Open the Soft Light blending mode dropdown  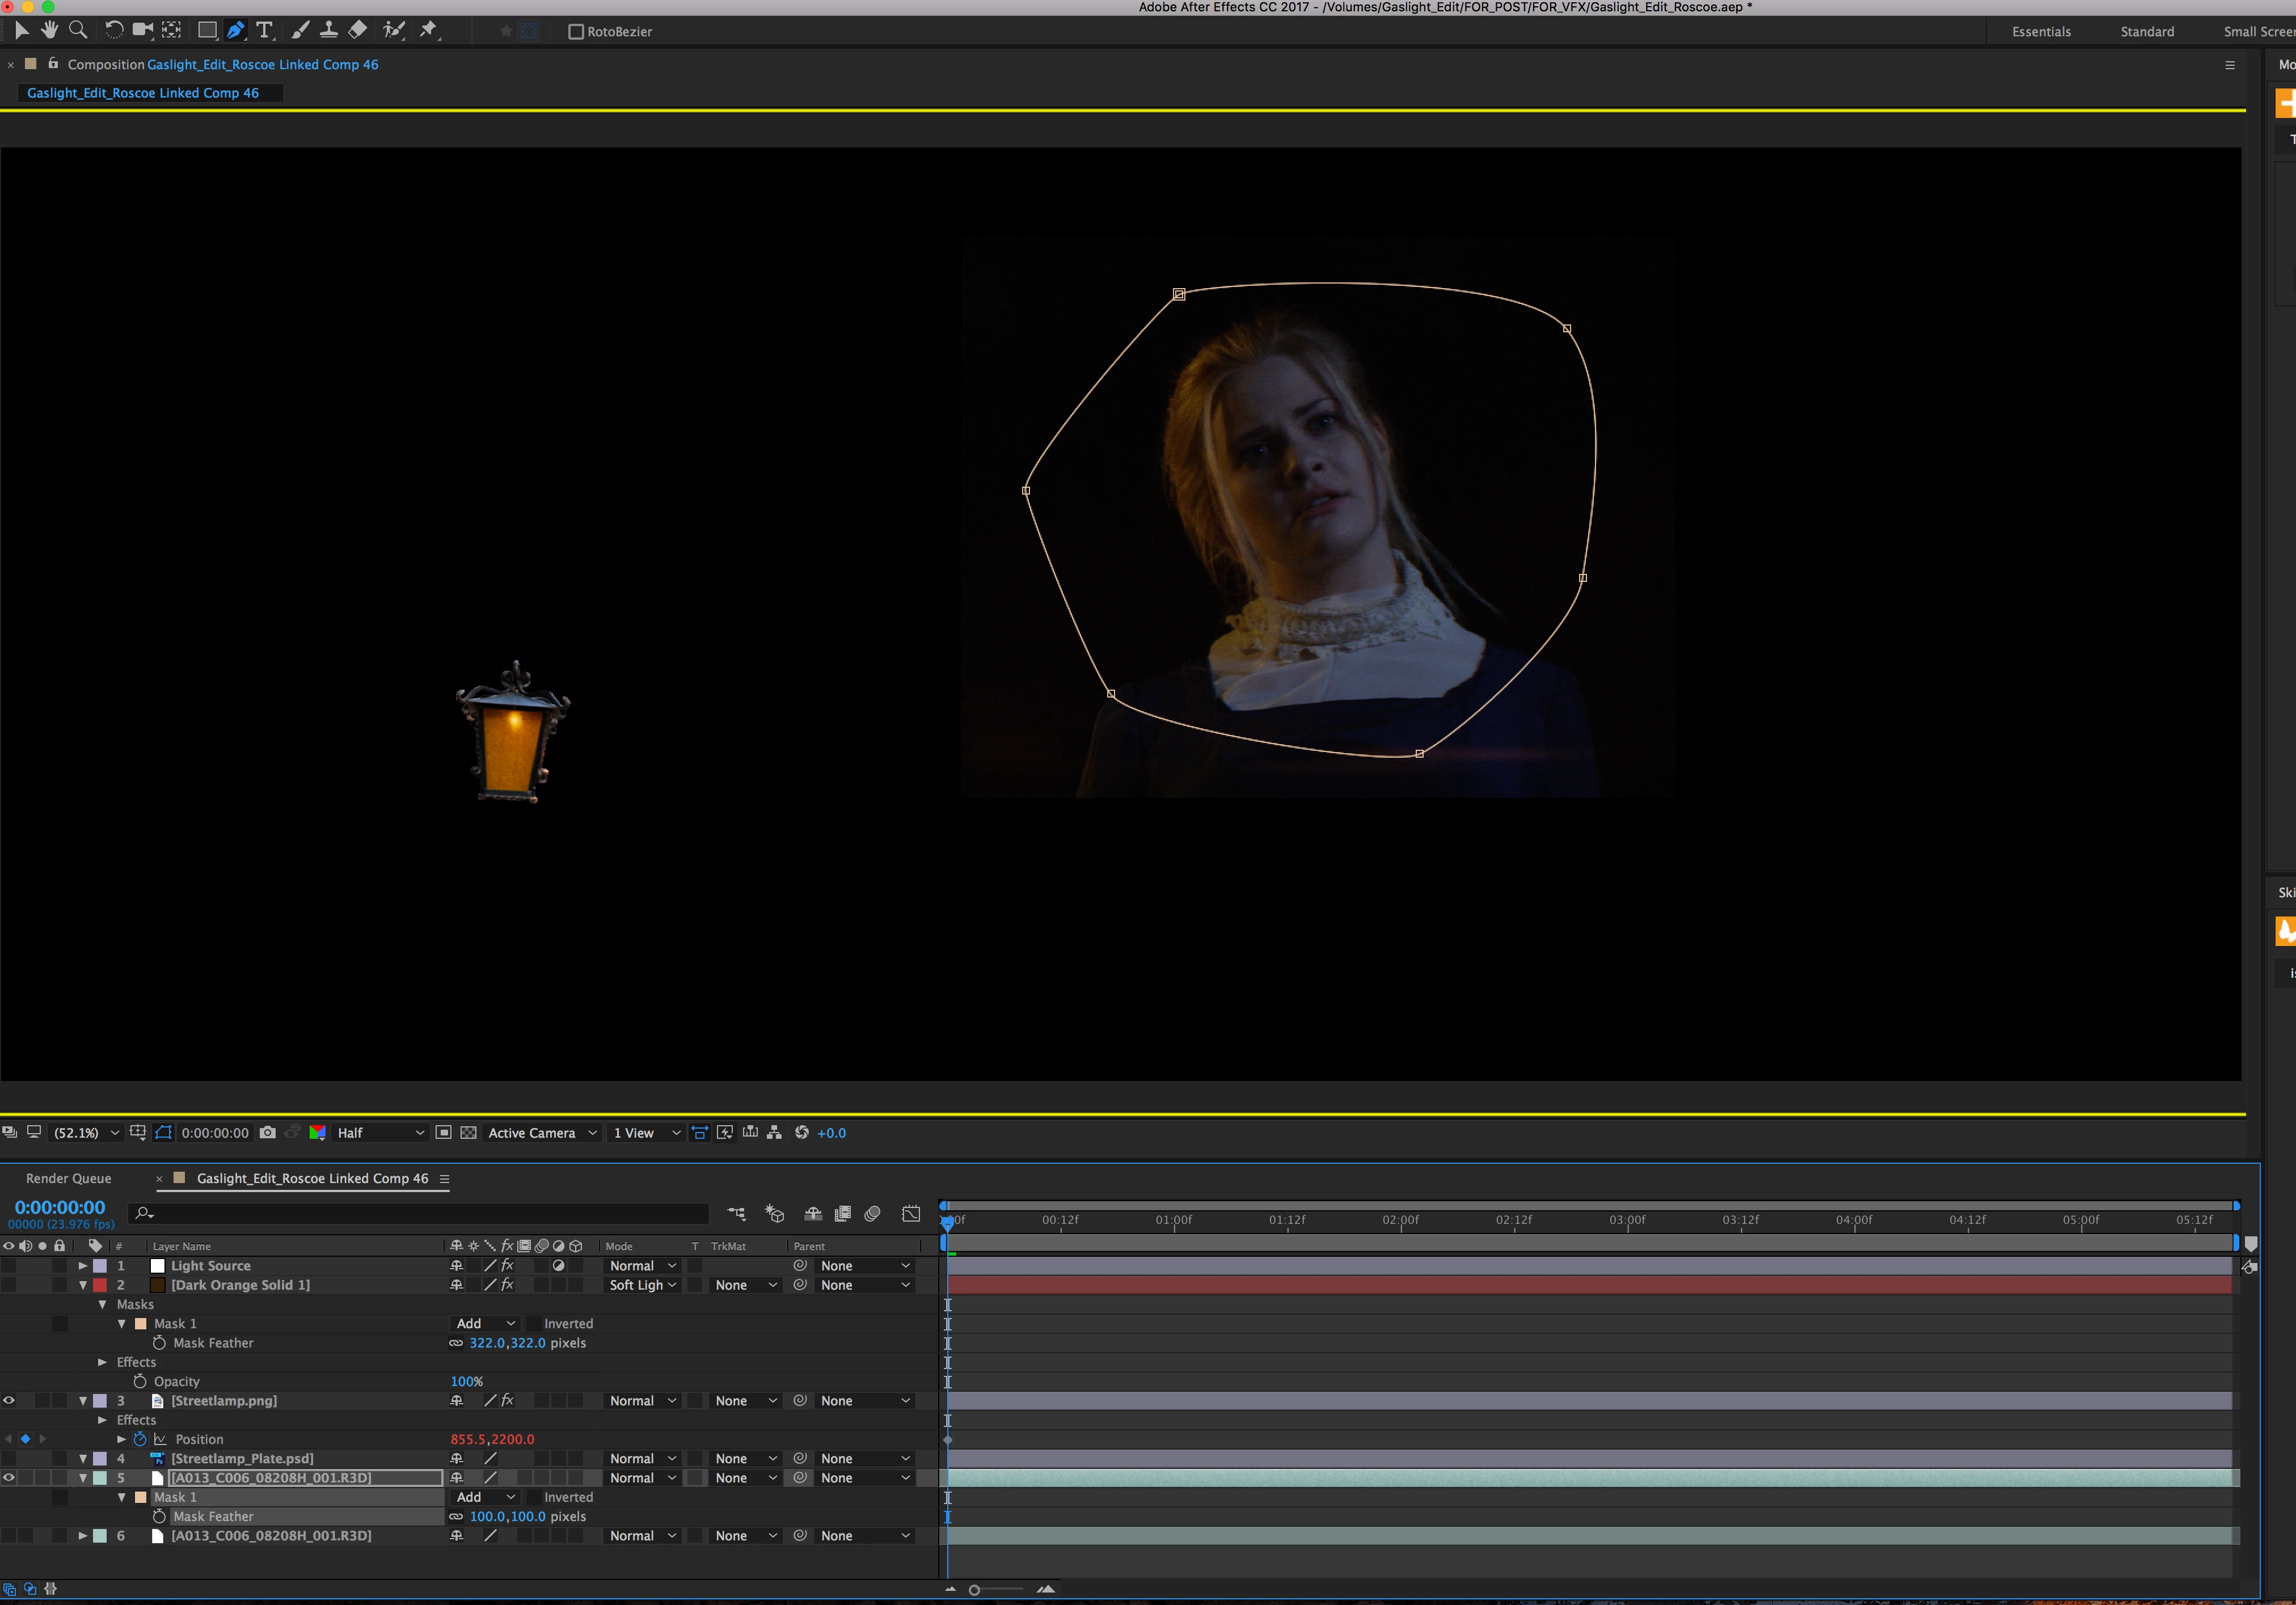point(643,1285)
